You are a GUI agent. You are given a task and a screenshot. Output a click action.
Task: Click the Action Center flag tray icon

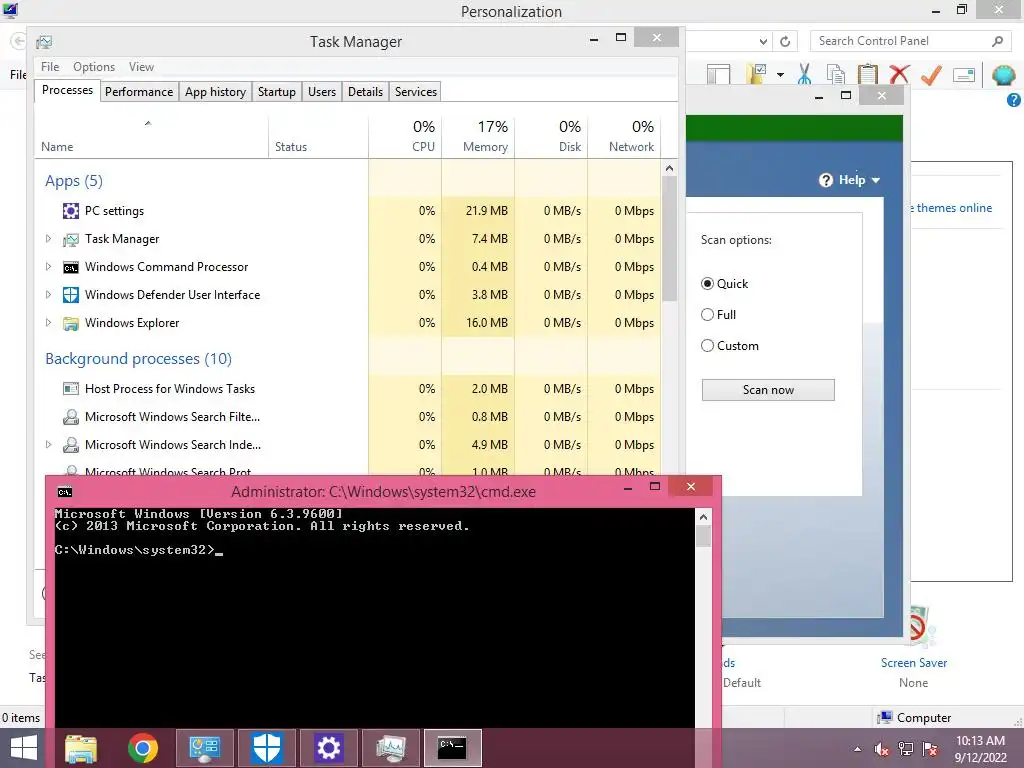point(930,749)
